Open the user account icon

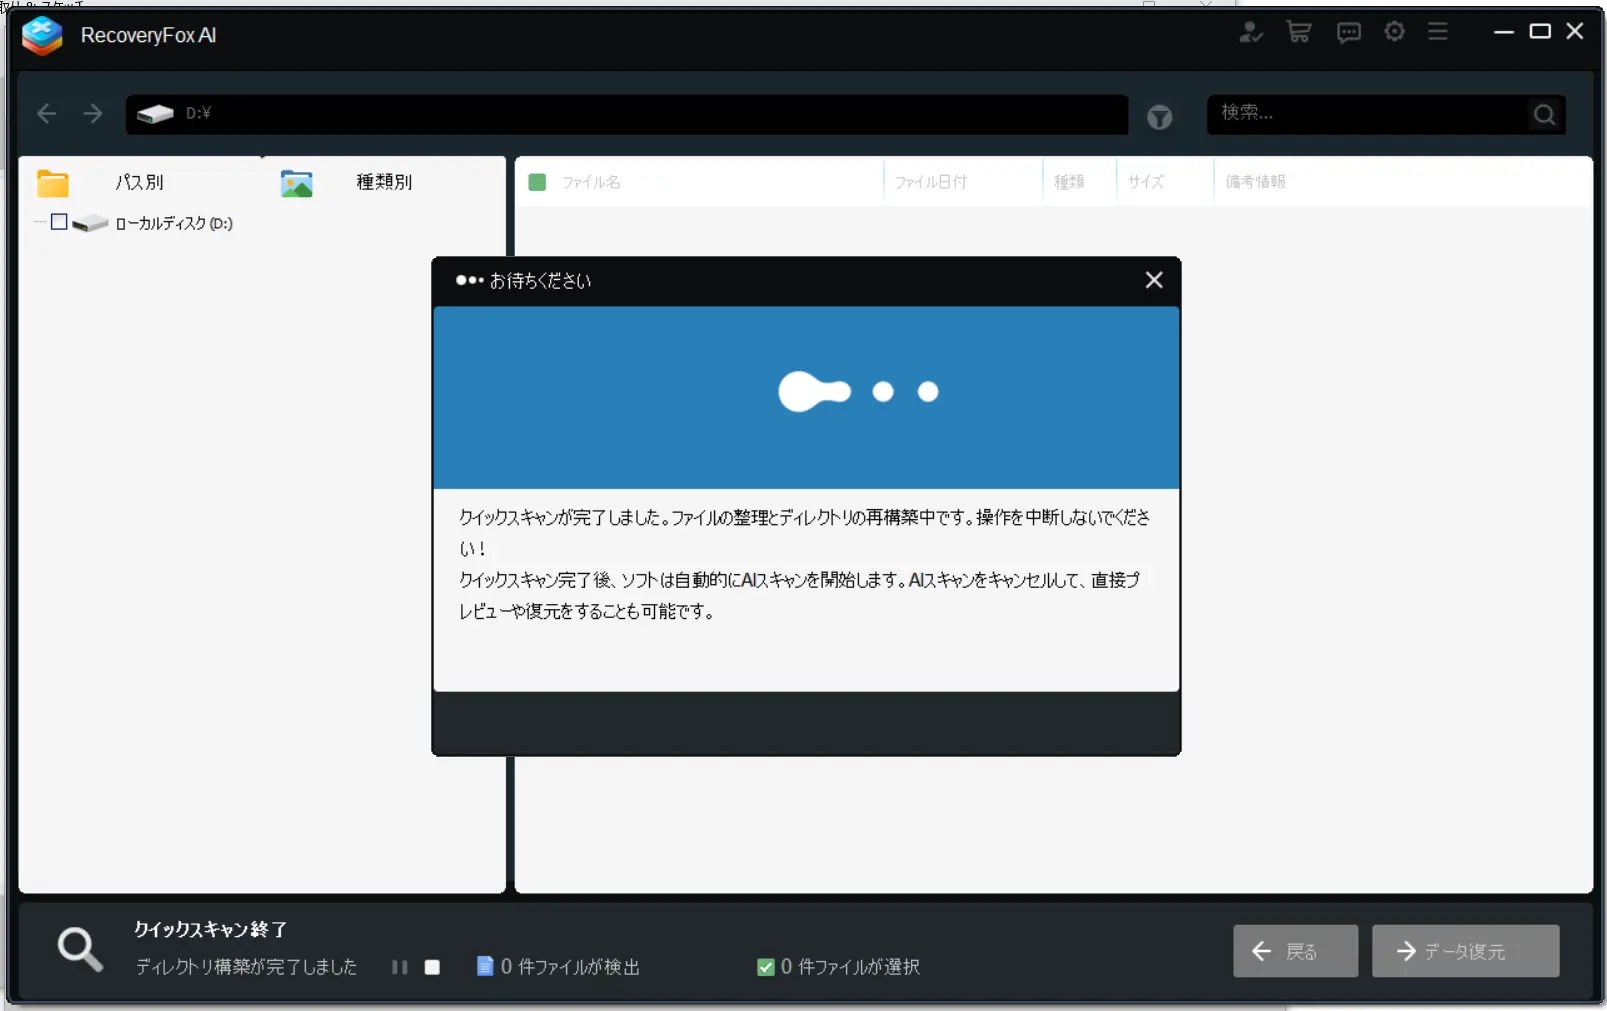click(x=1250, y=32)
